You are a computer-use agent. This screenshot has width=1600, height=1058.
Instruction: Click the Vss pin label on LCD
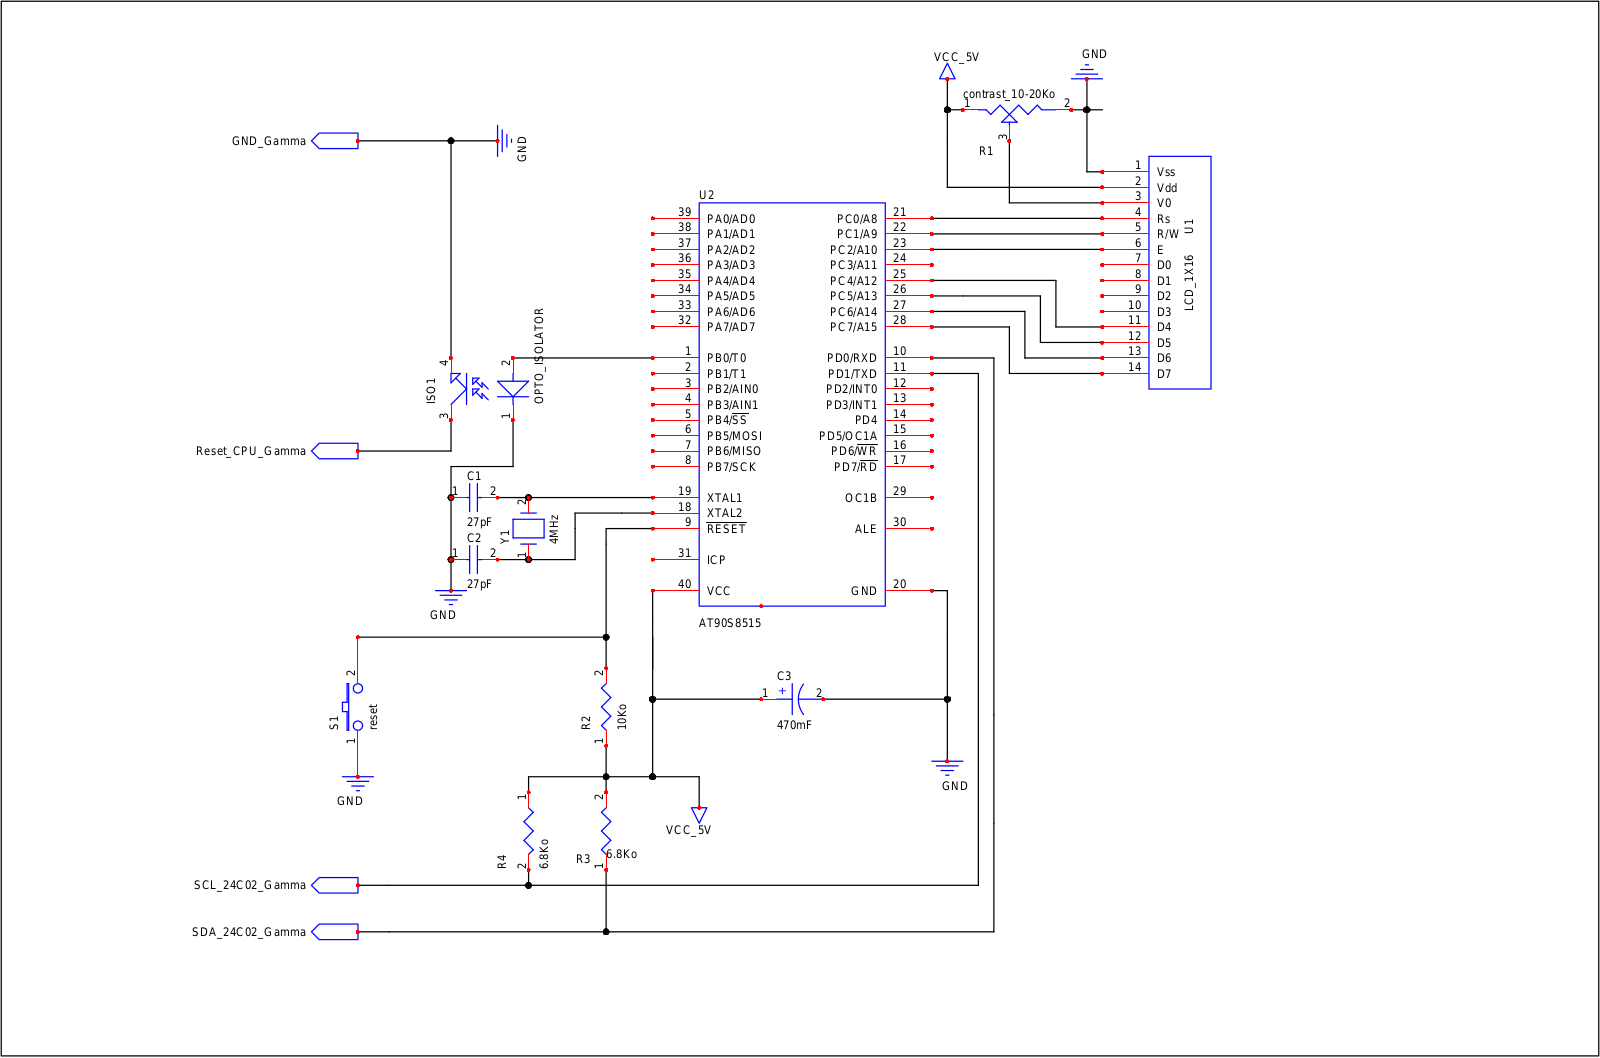pyautogui.click(x=1166, y=172)
